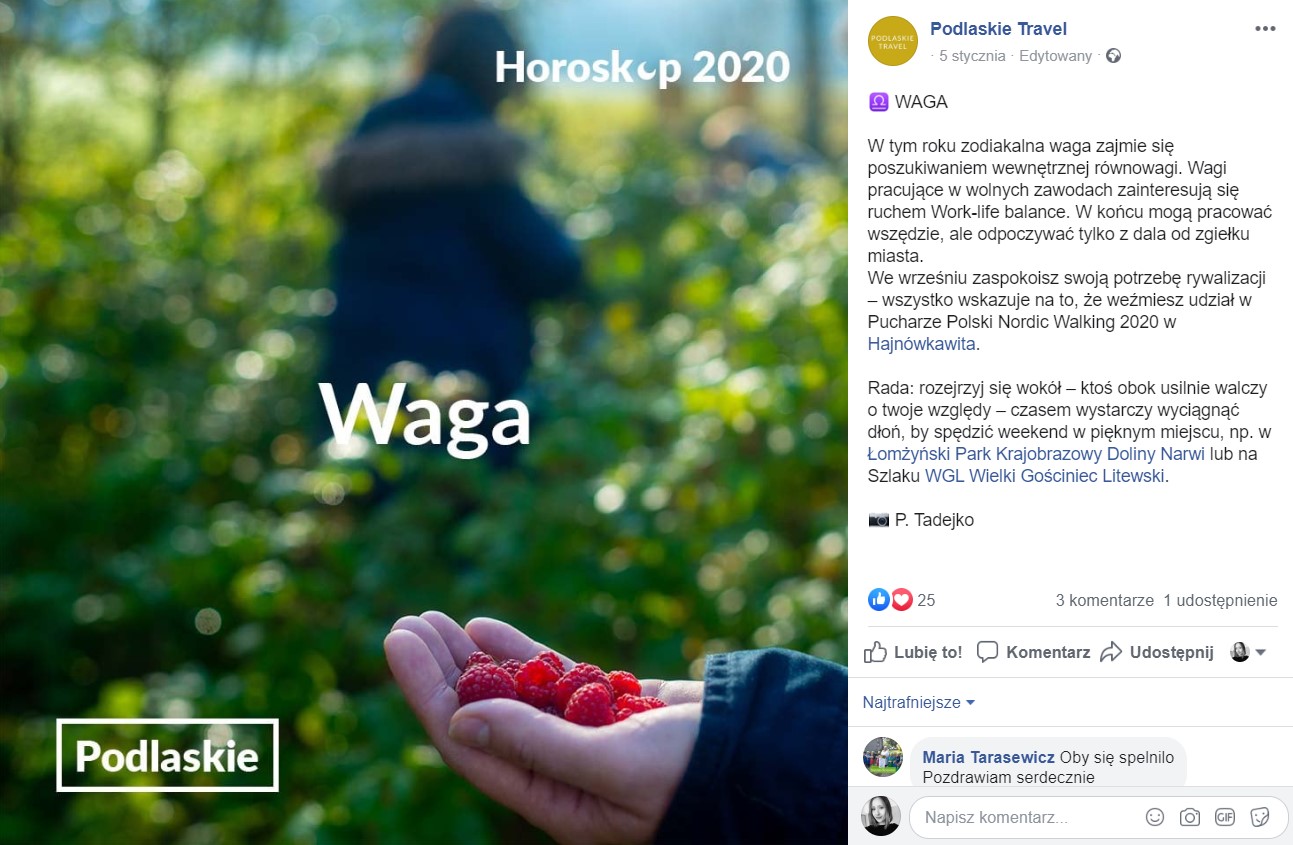The width and height of the screenshot is (1293, 845).
Task: Click the like reaction icon beside 25
Action: click(879, 600)
